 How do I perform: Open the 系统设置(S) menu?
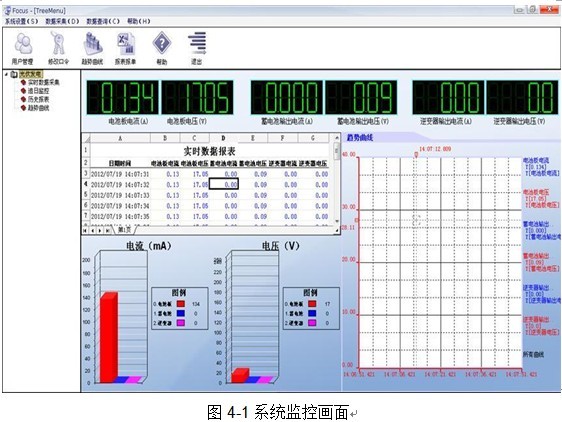pos(21,21)
